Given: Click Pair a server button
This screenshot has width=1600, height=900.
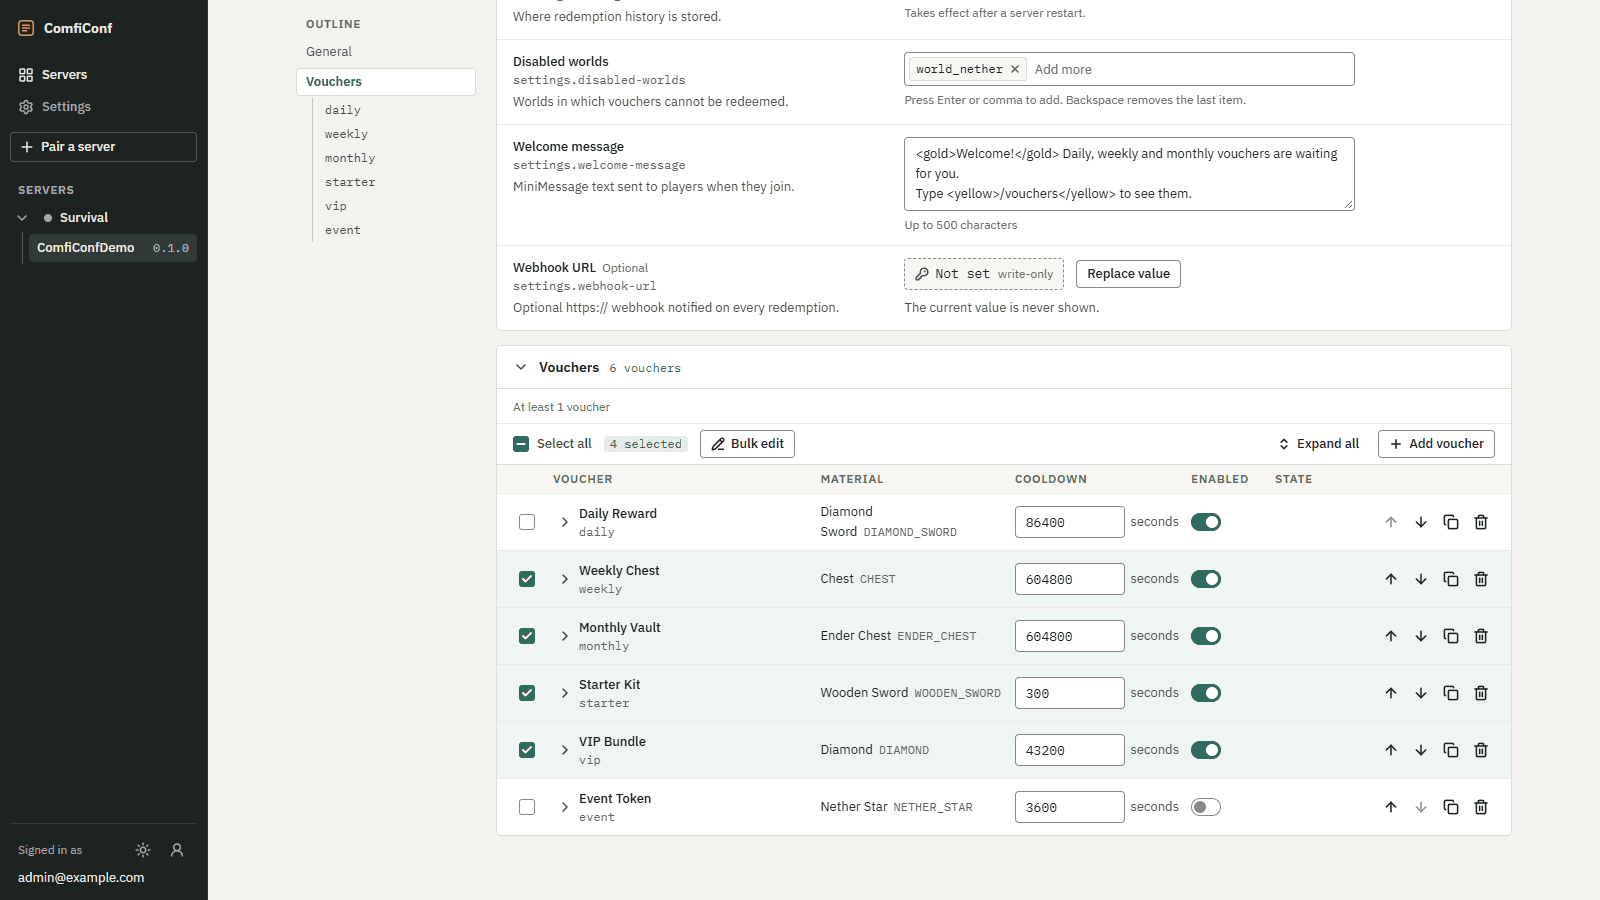Looking at the screenshot, I should point(103,147).
